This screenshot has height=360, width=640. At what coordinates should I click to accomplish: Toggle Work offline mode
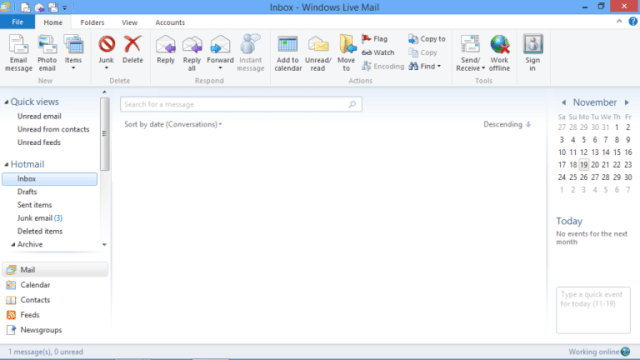[x=500, y=53]
